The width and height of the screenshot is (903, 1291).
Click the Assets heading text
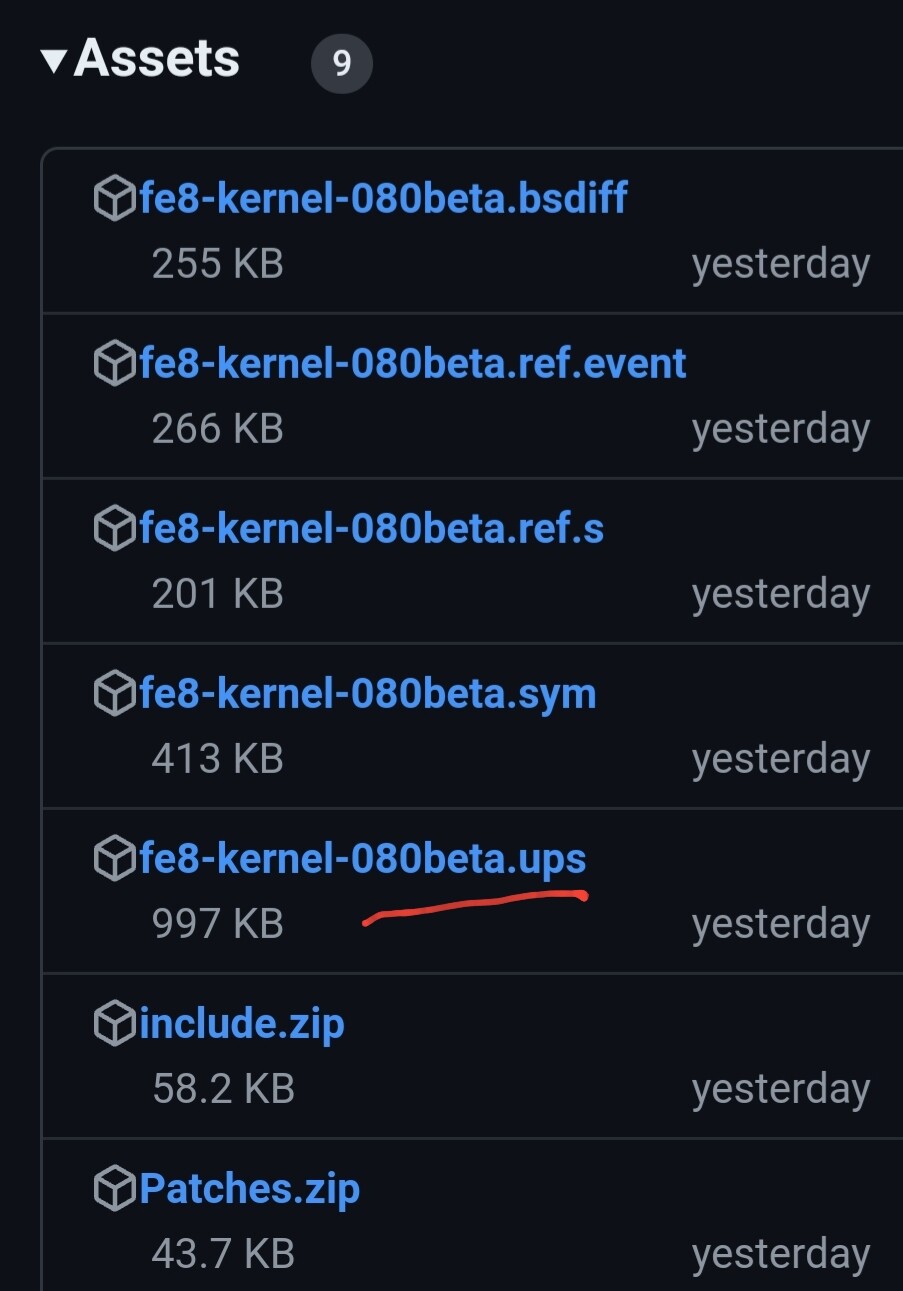(156, 58)
